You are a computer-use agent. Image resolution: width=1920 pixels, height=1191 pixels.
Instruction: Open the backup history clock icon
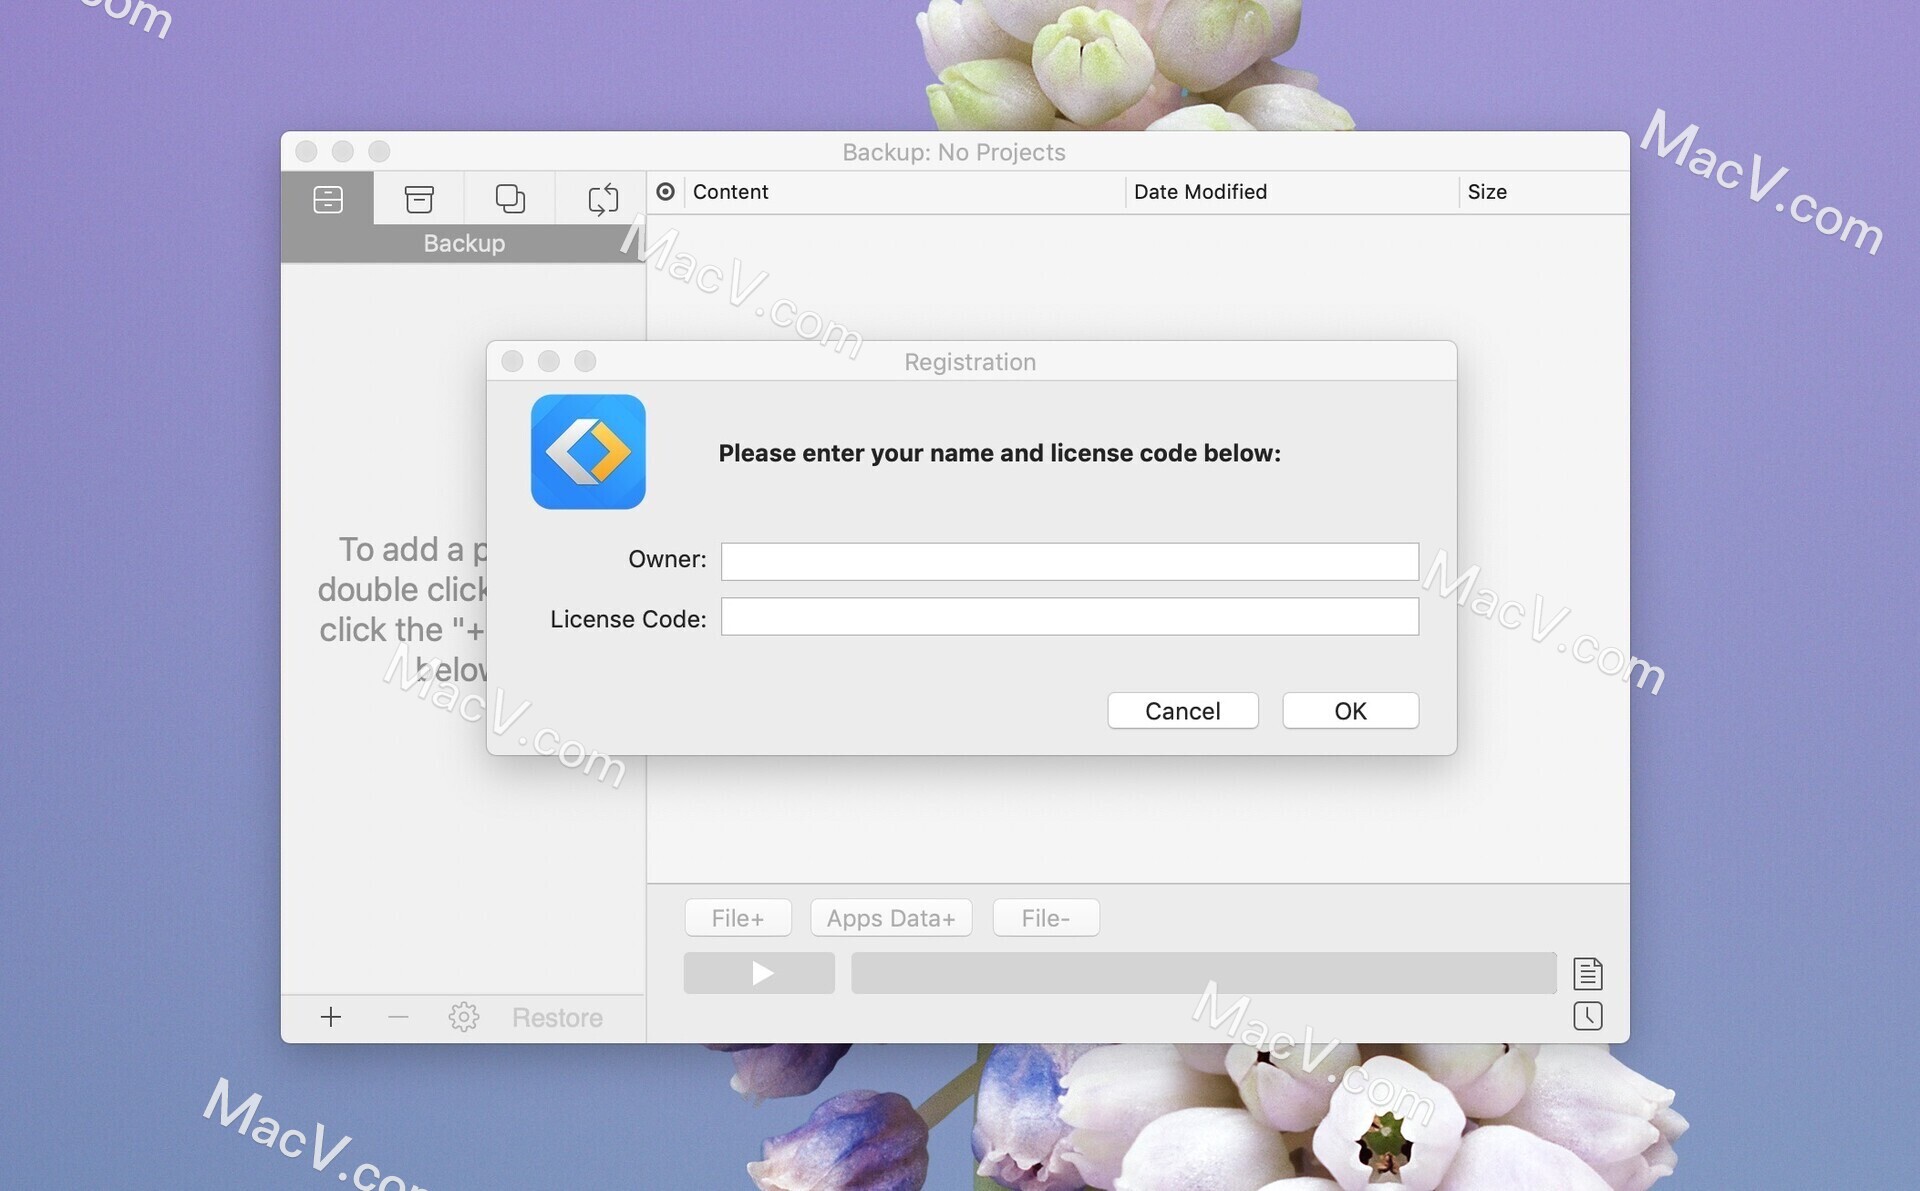pyautogui.click(x=1588, y=1015)
